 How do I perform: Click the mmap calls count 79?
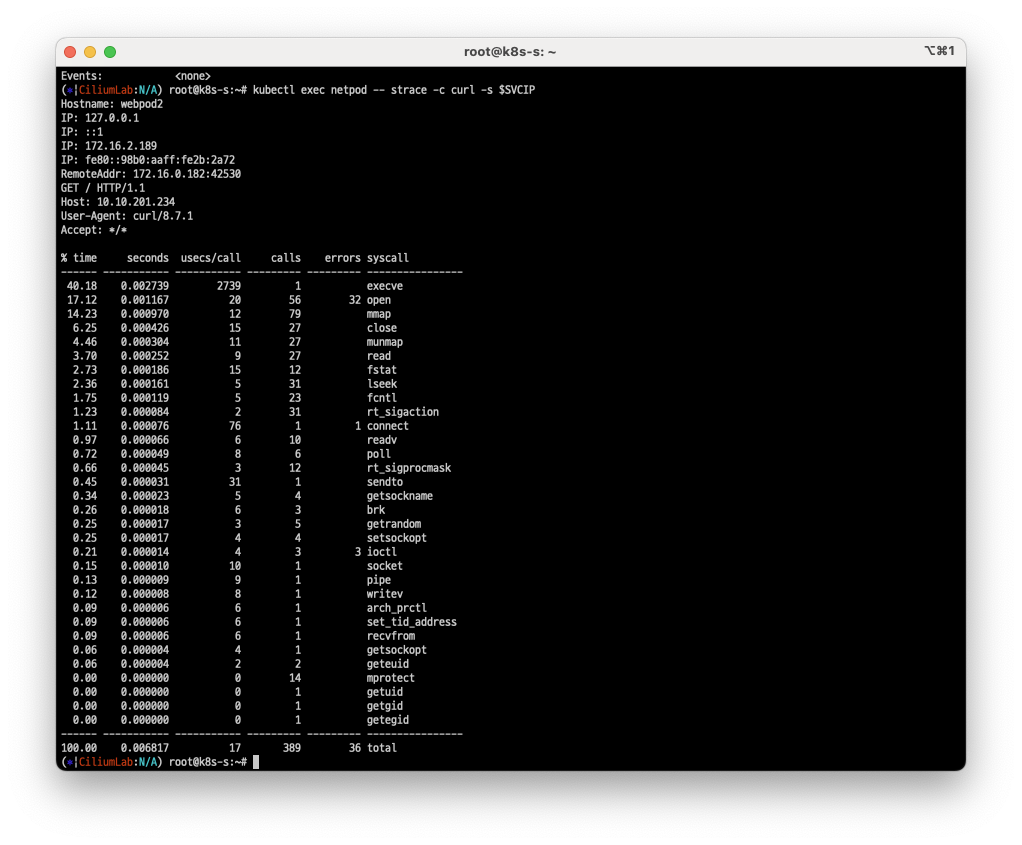tap(295, 314)
